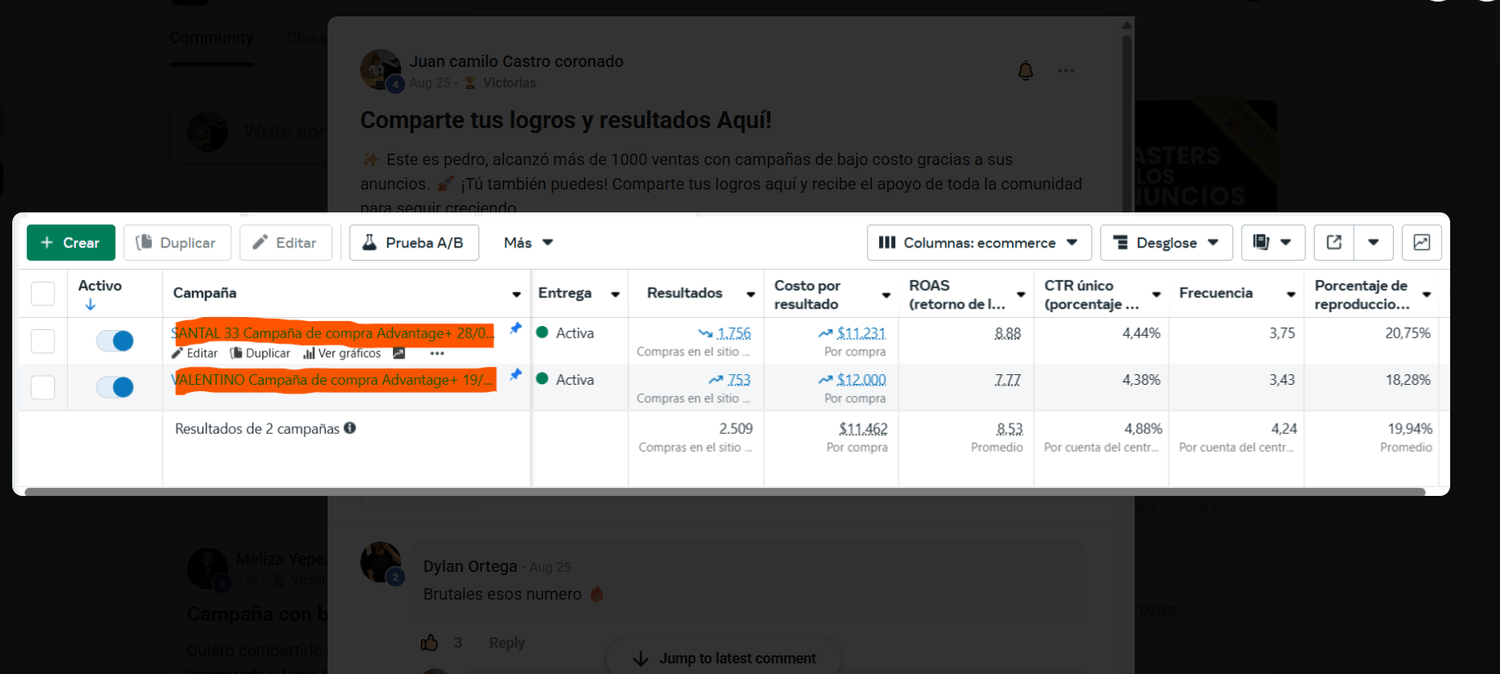Open the charts view icon in toolbar

(1422, 242)
